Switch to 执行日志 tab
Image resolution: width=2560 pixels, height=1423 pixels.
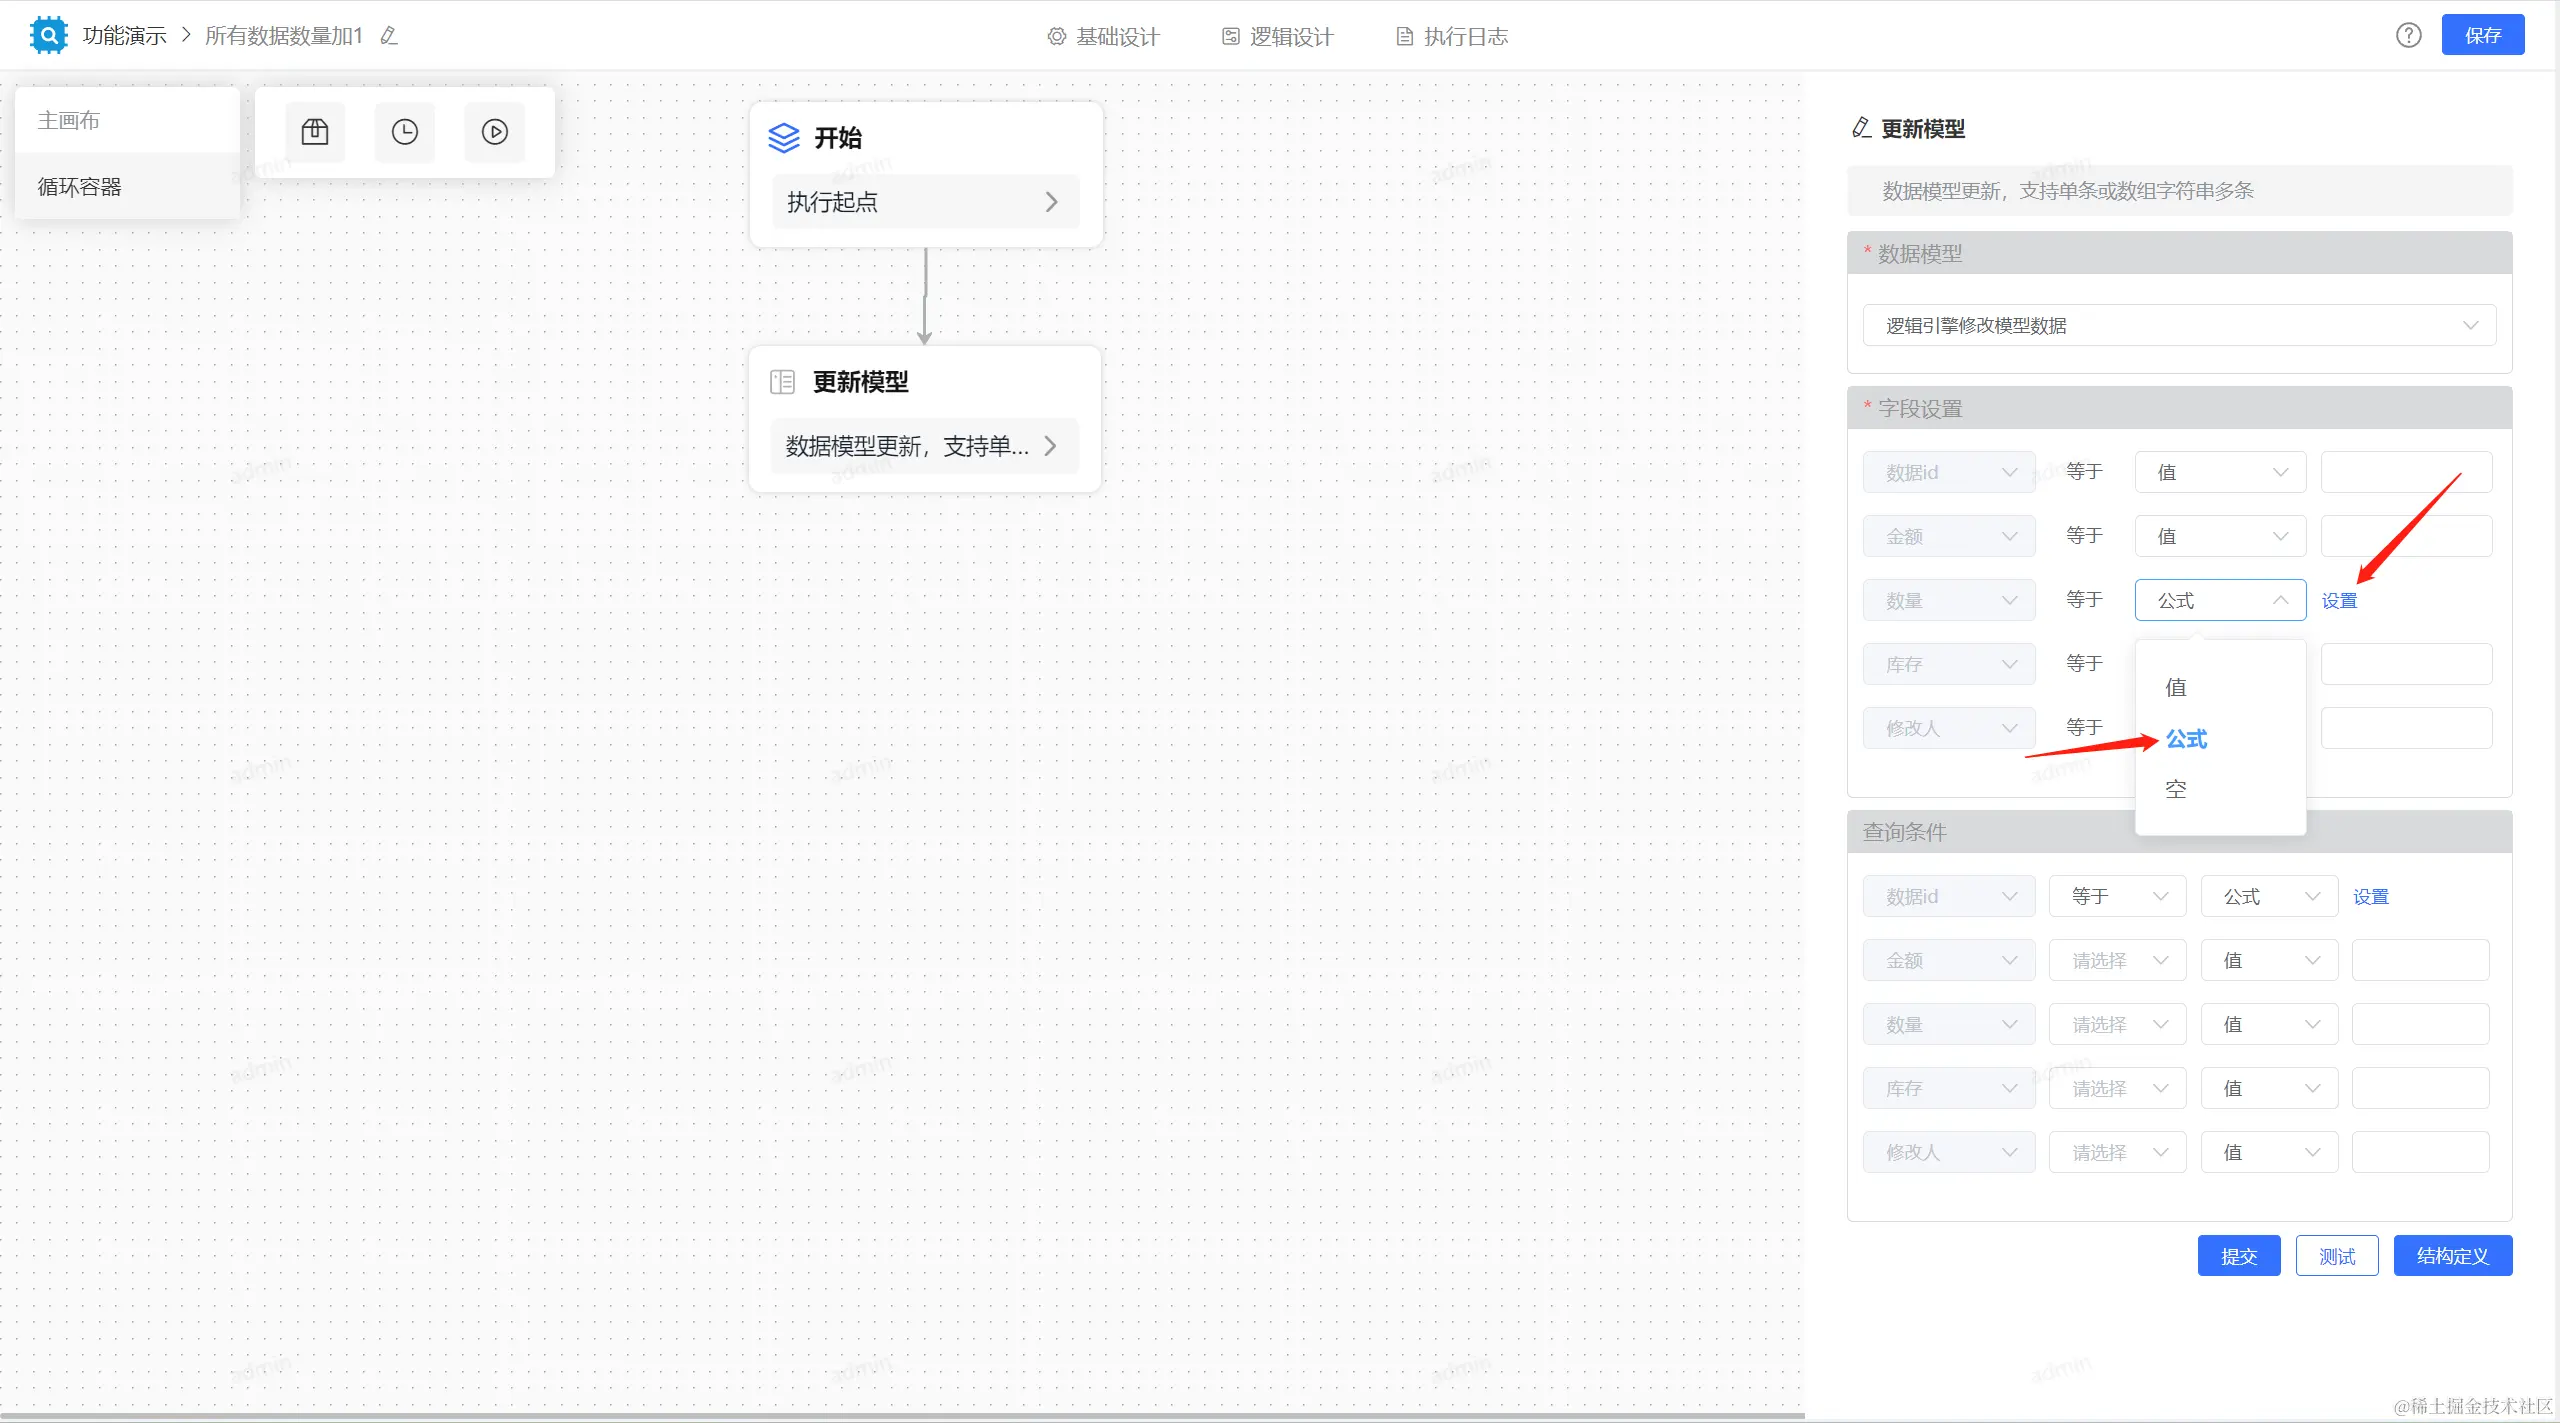click(x=1452, y=37)
